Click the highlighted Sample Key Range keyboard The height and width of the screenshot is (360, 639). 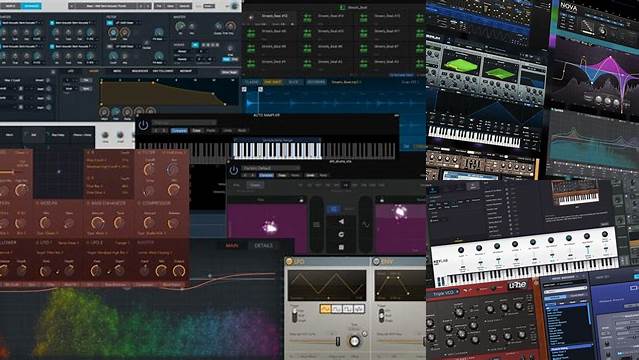[277, 150]
